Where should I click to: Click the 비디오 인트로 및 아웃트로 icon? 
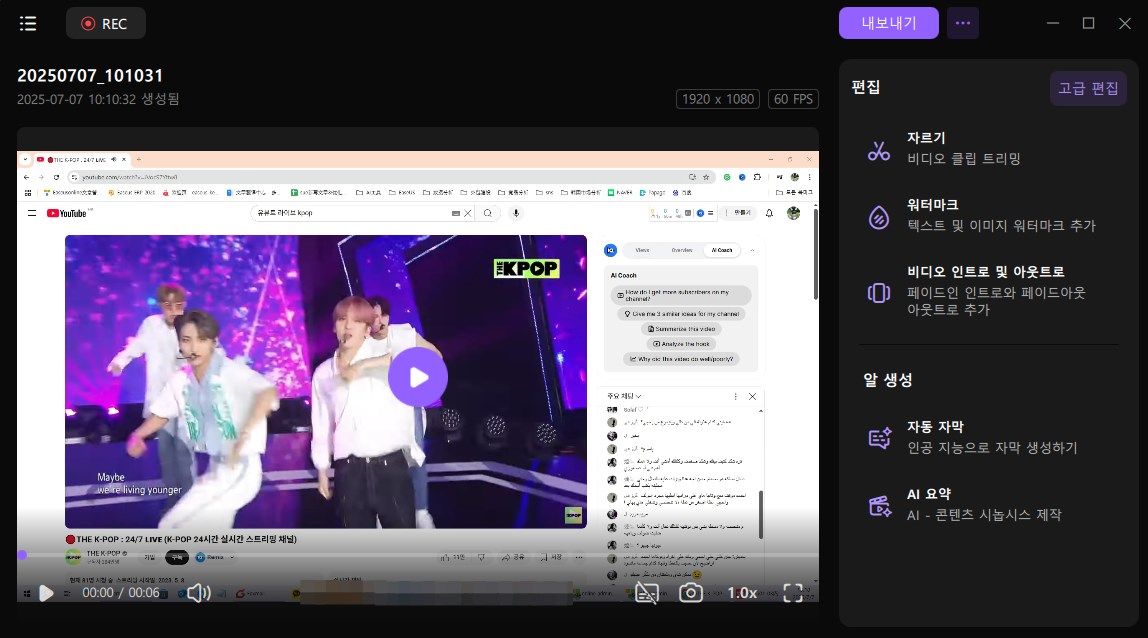click(x=879, y=292)
